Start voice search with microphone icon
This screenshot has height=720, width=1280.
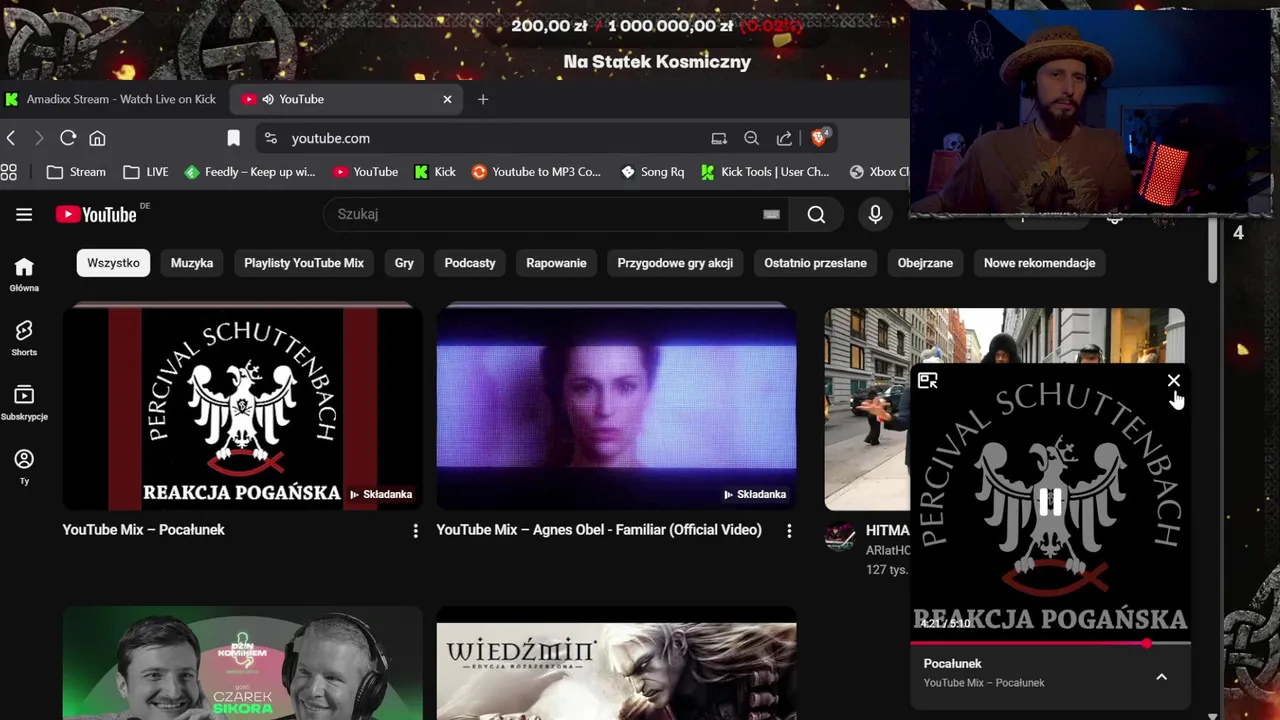pos(875,214)
